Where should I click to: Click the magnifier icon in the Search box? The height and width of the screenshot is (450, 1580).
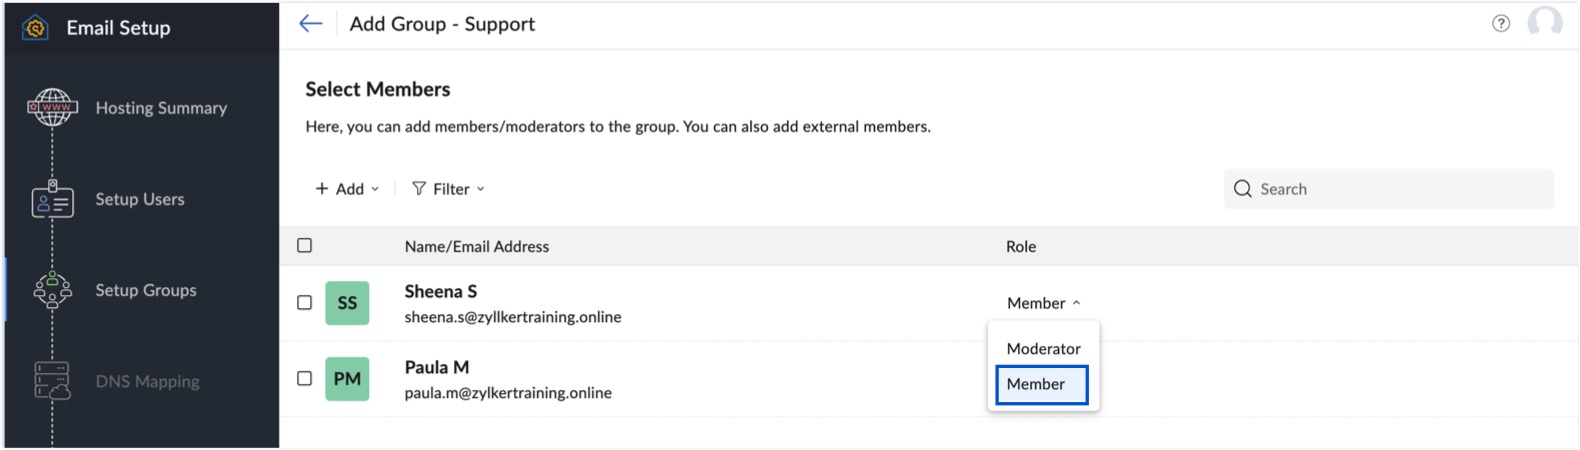click(x=1243, y=189)
